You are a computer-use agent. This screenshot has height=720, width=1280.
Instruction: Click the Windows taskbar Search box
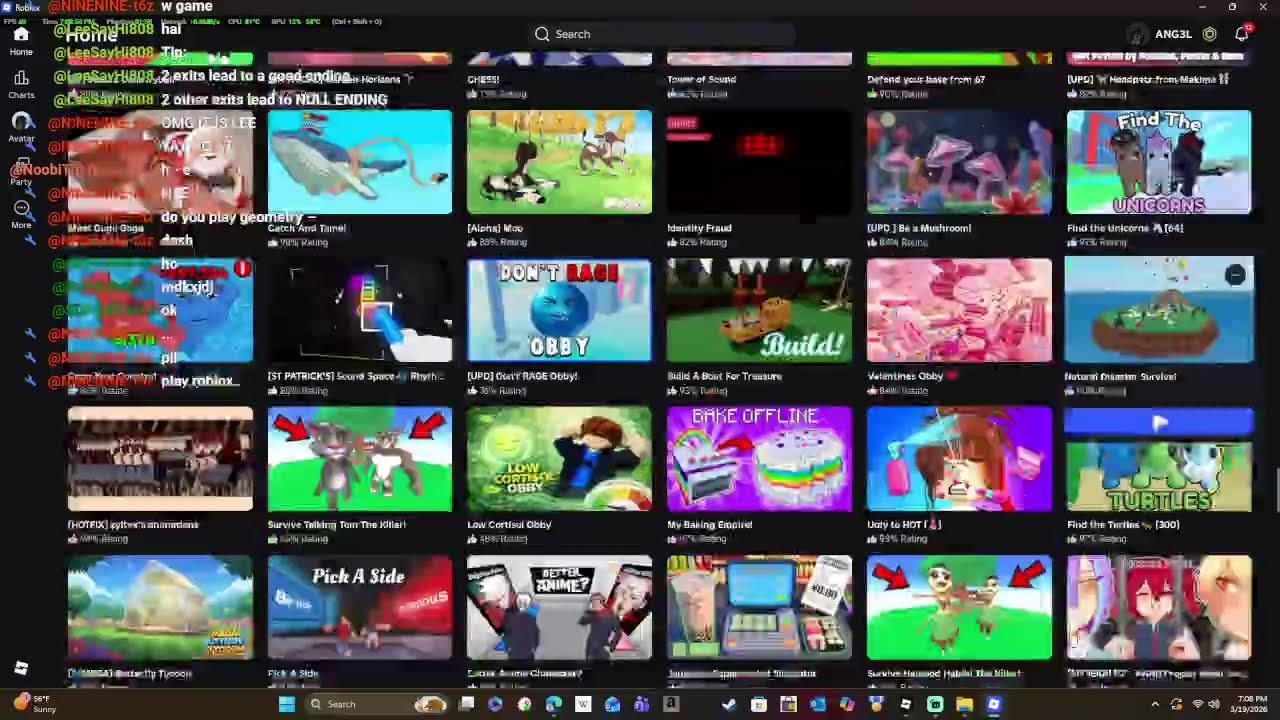[375, 704]
